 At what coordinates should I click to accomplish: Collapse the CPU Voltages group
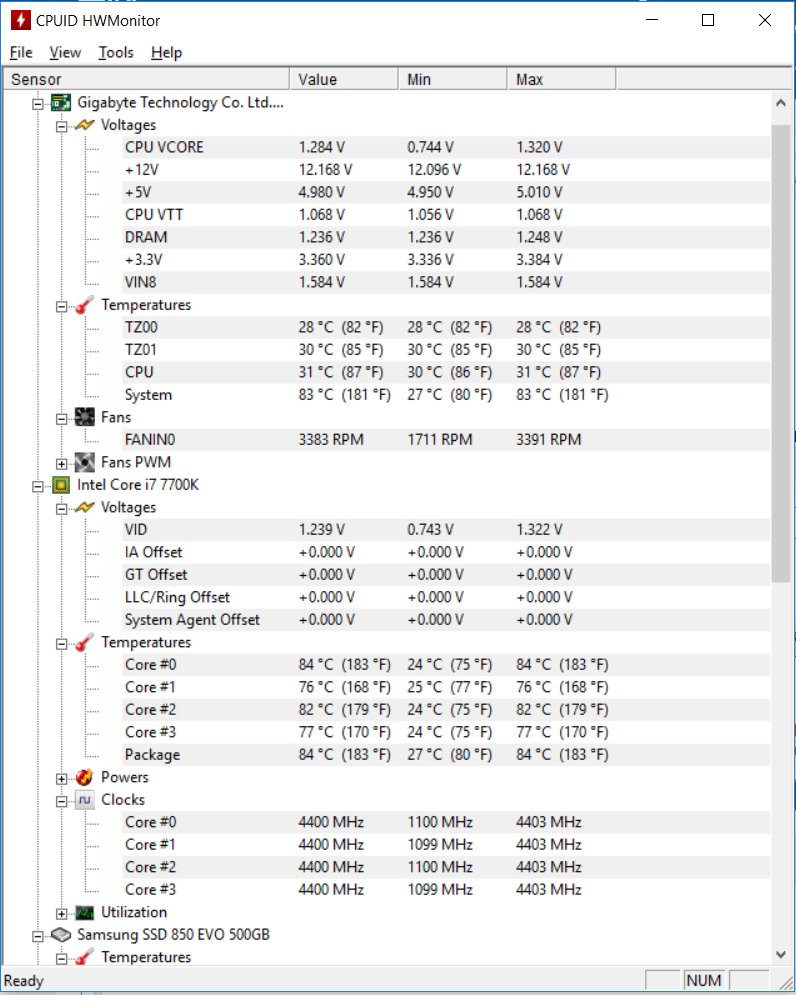62,509
